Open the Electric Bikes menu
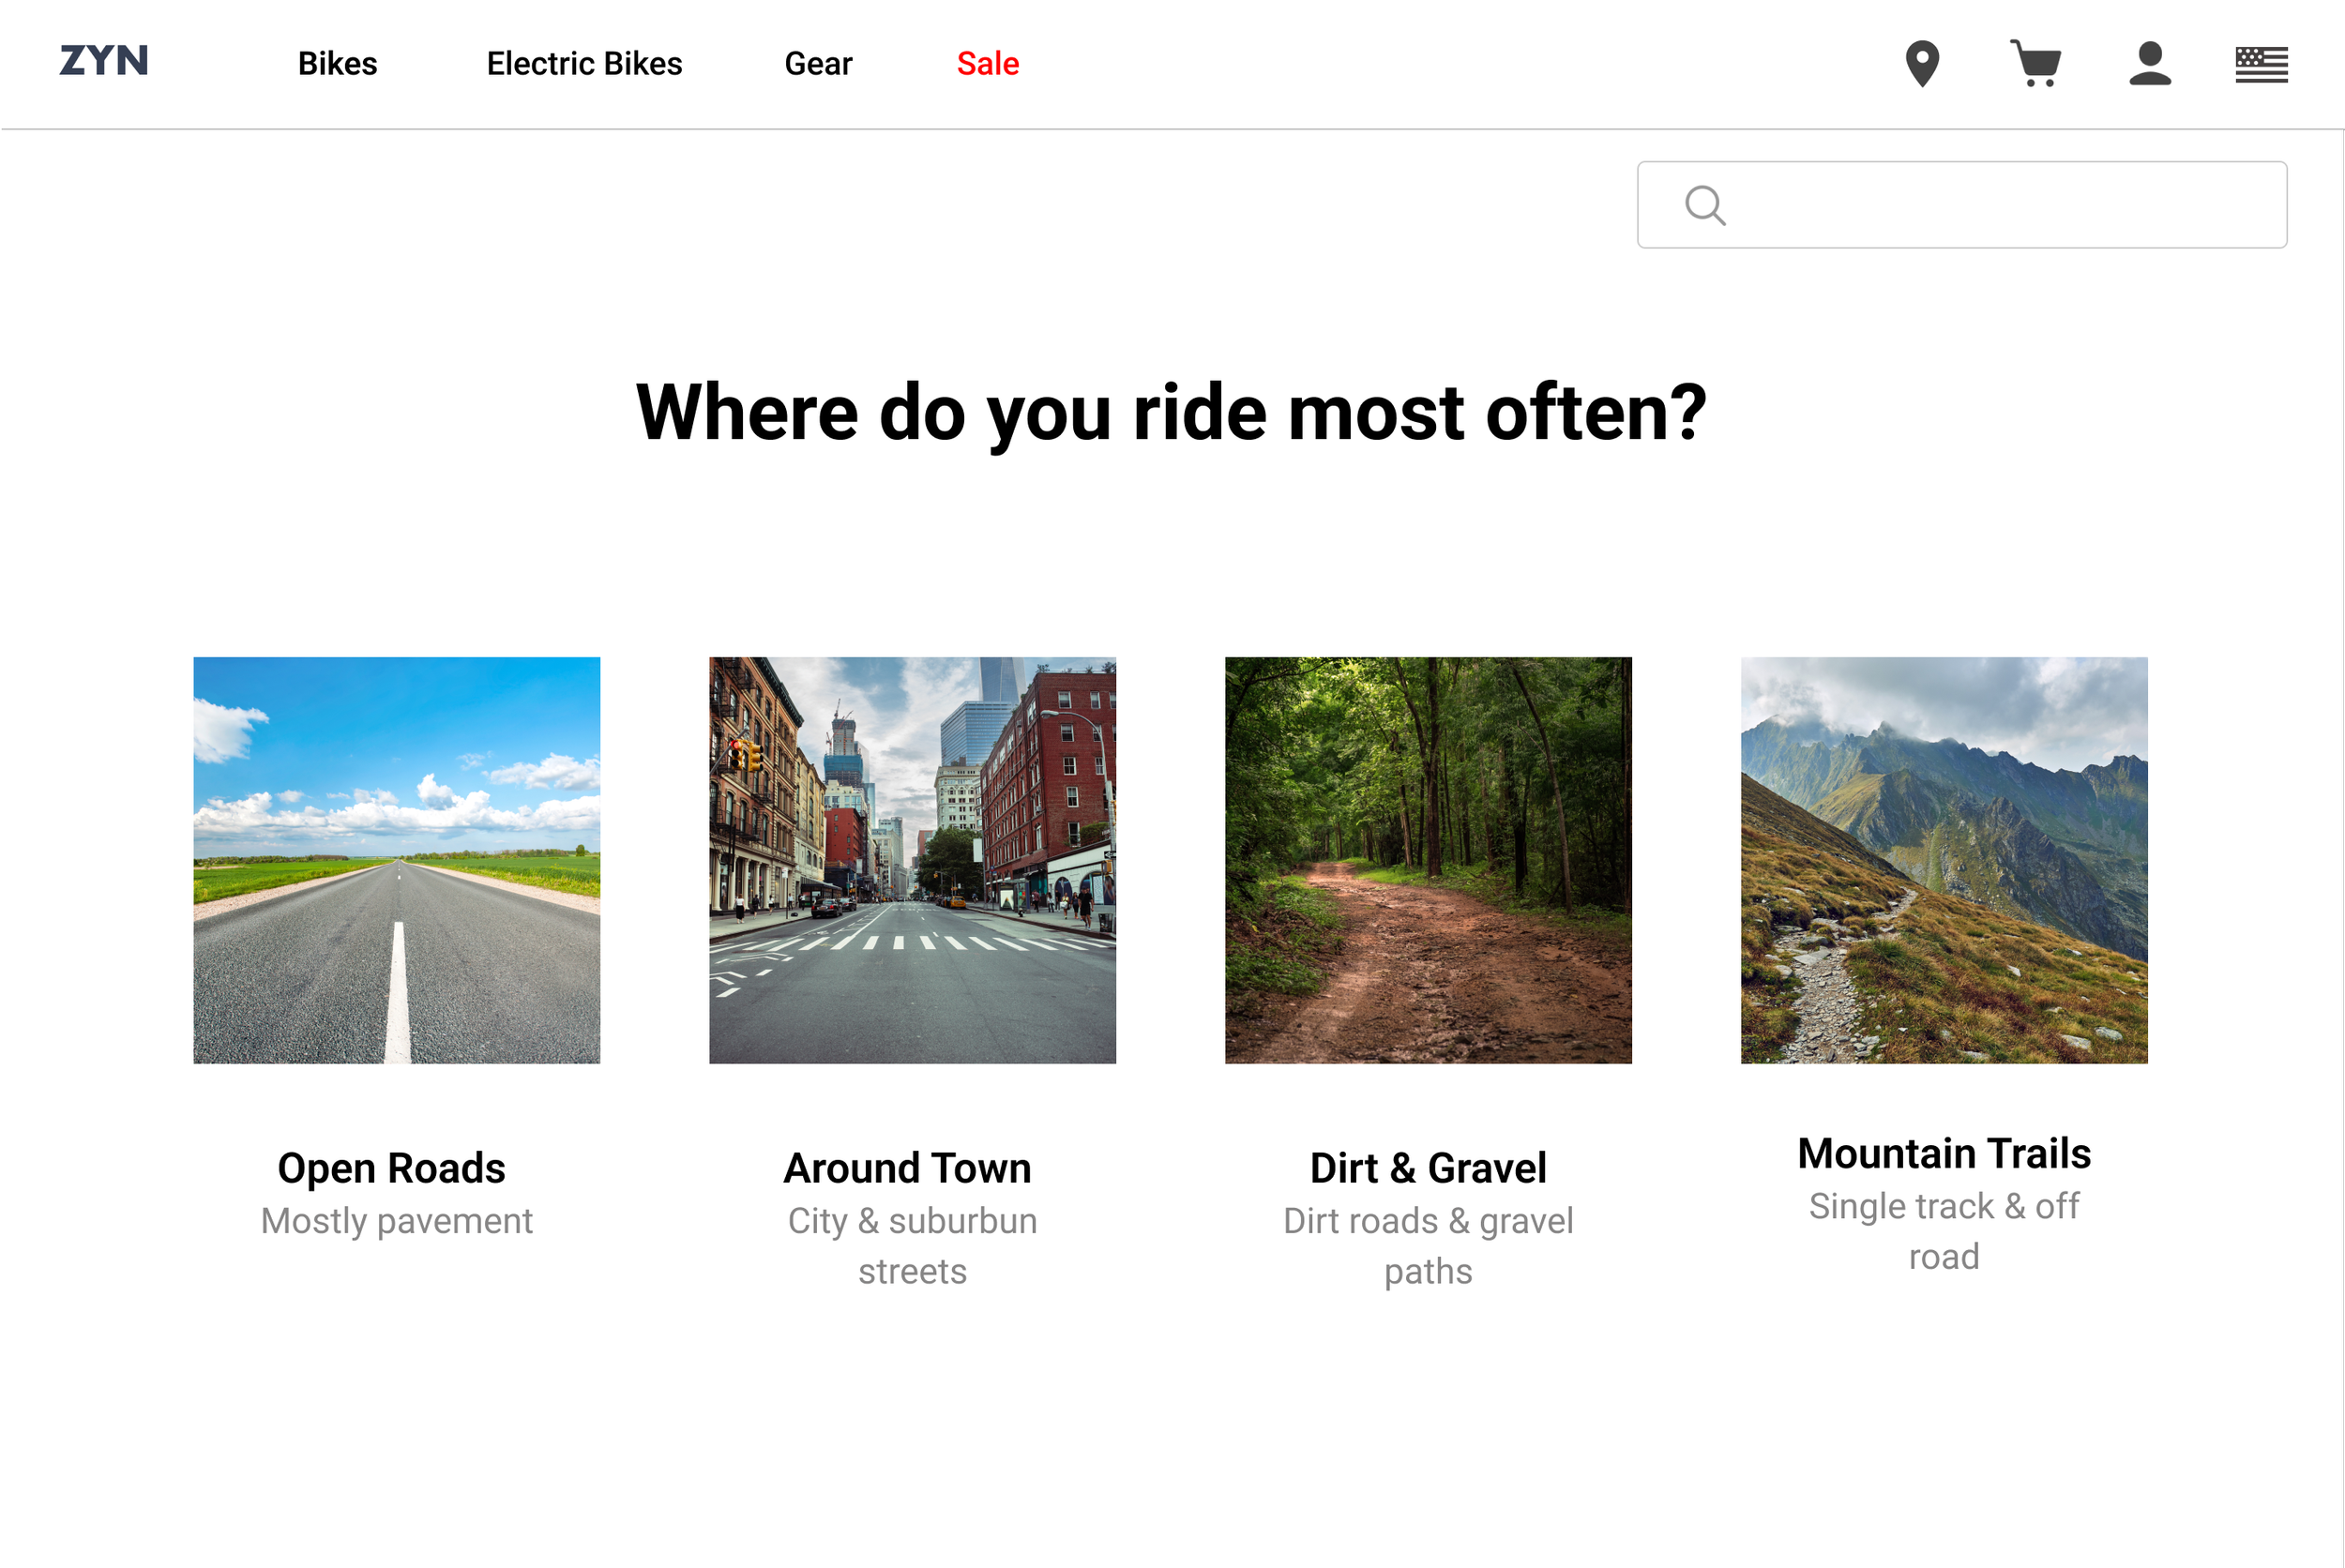The height and width of the screenshot is (1568, 2345). click(x=584, y=64)
